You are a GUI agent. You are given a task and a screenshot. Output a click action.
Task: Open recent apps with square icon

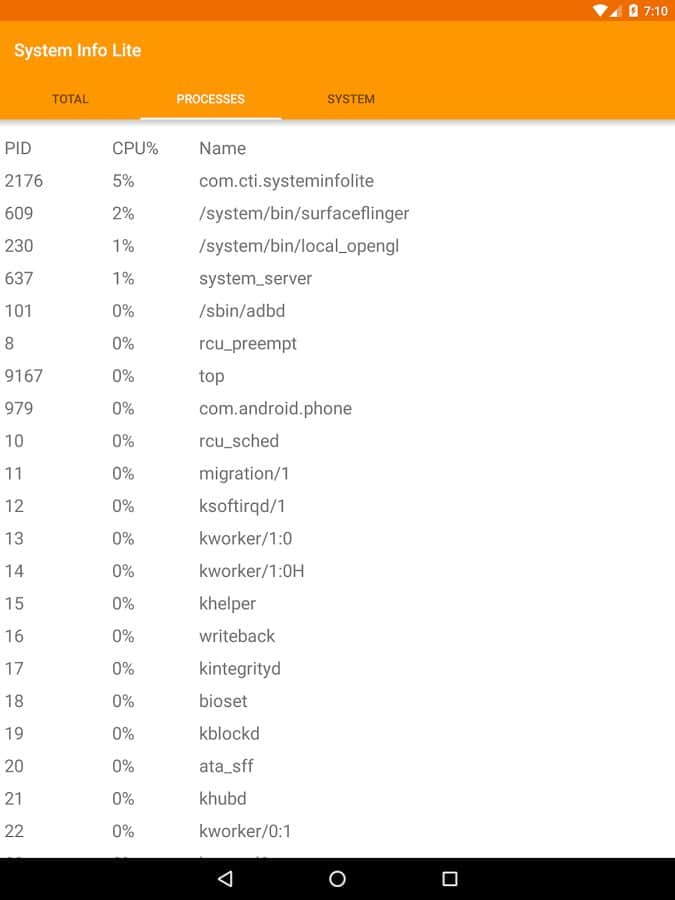pyautogui.click(x=449, y=879)
